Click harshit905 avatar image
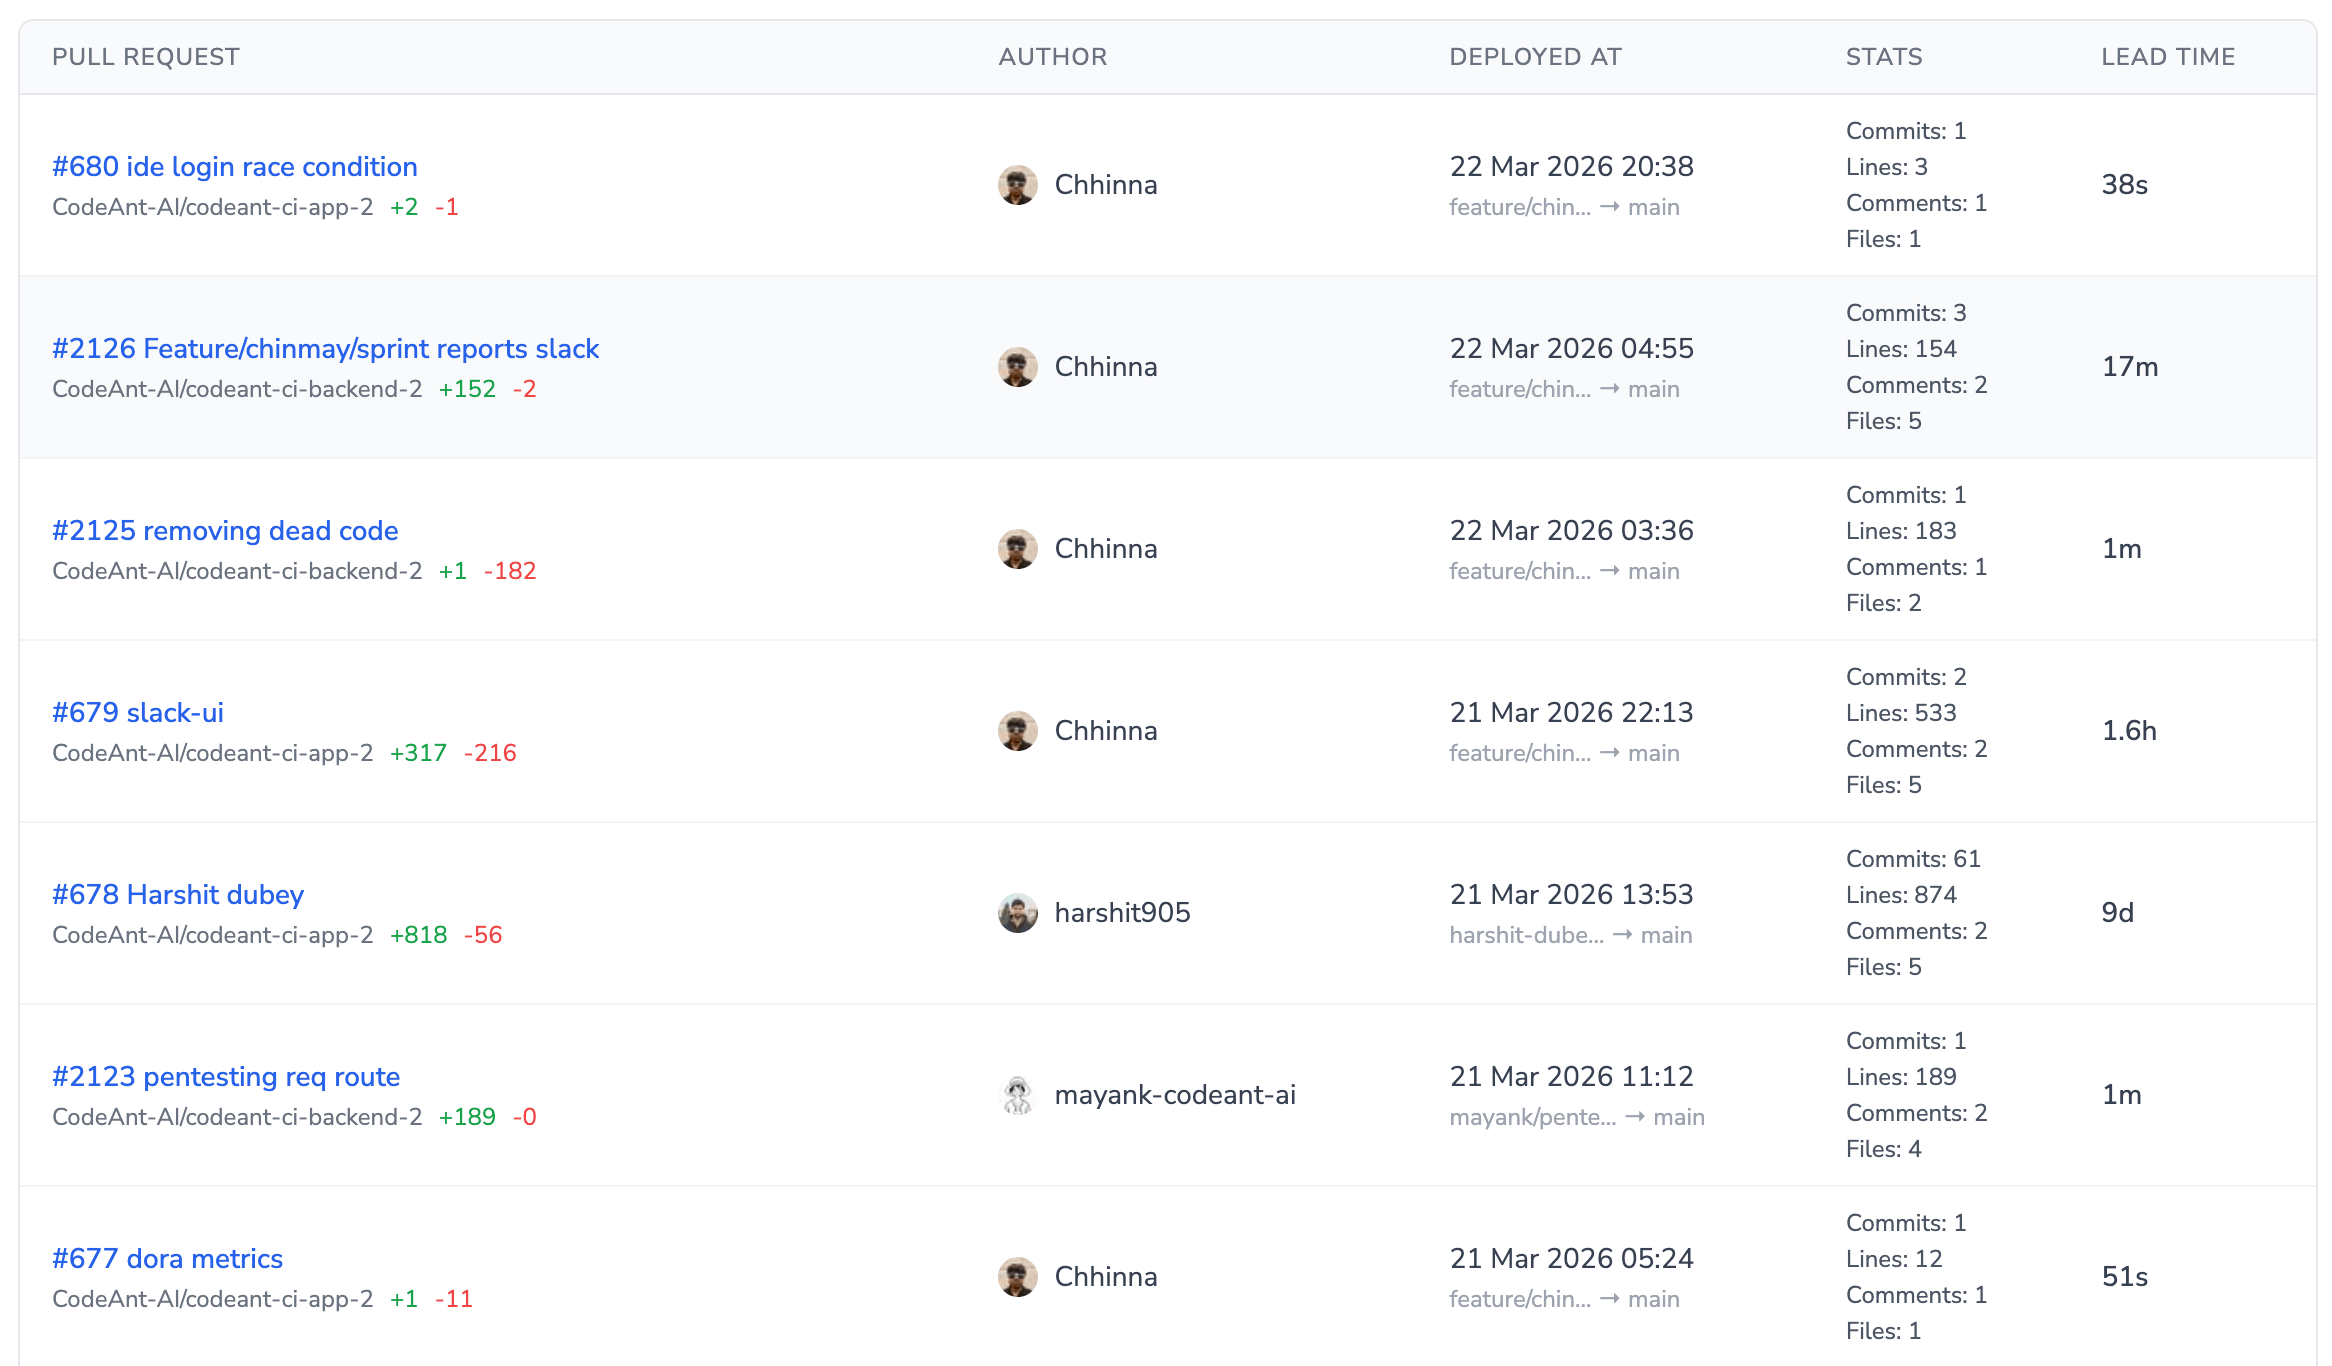2332x1366 pixels. pos(1018,913)
